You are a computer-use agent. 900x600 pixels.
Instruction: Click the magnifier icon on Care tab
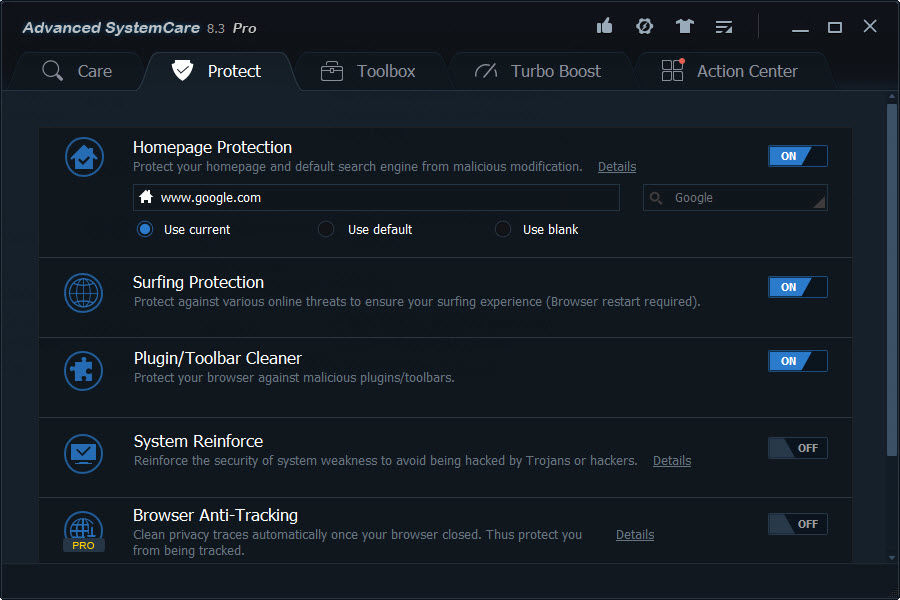52,71
